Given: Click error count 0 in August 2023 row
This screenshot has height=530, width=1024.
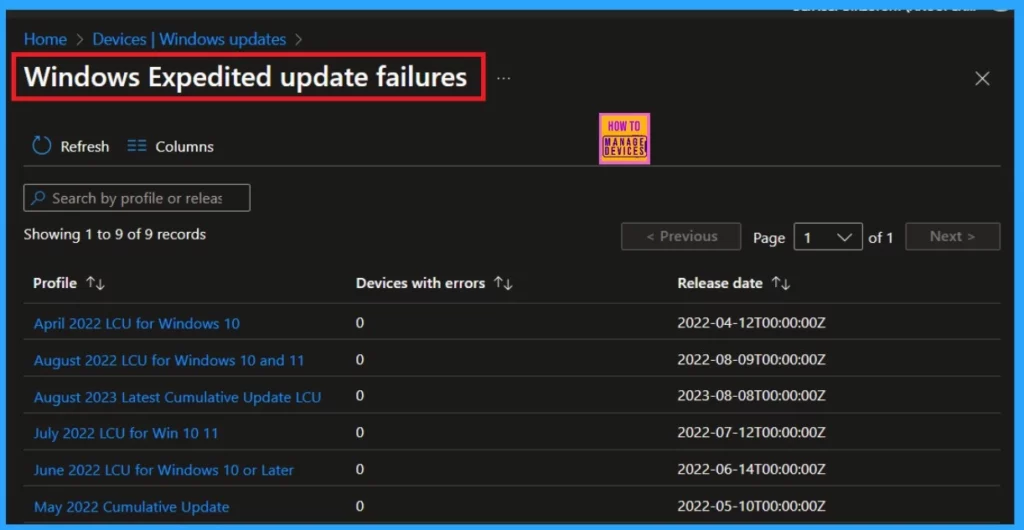Looking at the screenshot, I should [x=360, y=396].
